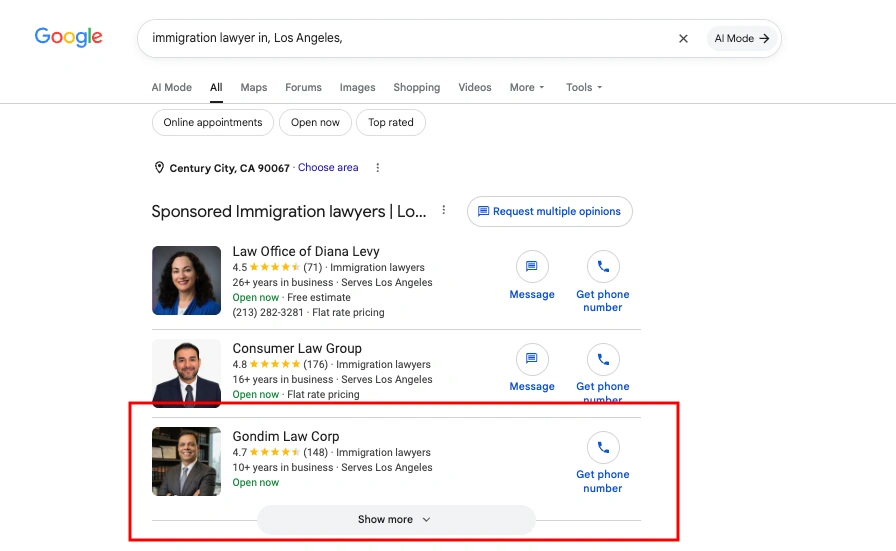The width and height of the screenshot is (896, 551).
Task: Message Law Office of Diana Levy
Action: point(532,276)
